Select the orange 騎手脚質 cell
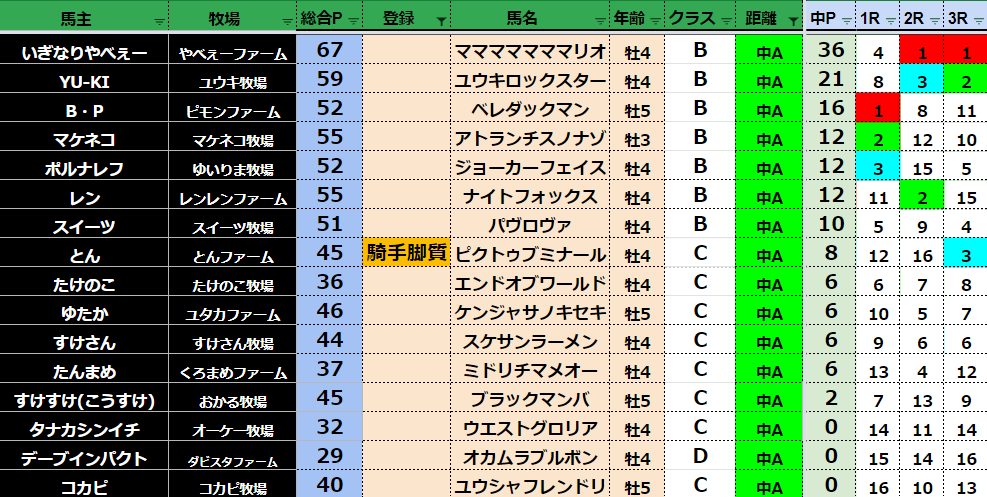Image resolution: width=987 pixels, height=497 pixels. [x=406, y=254]
